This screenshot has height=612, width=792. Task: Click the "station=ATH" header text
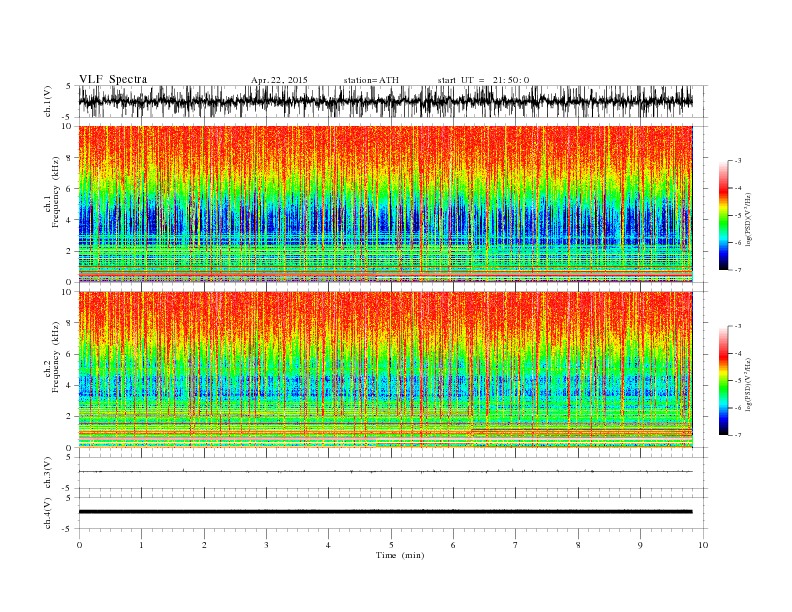click(371, 80)
